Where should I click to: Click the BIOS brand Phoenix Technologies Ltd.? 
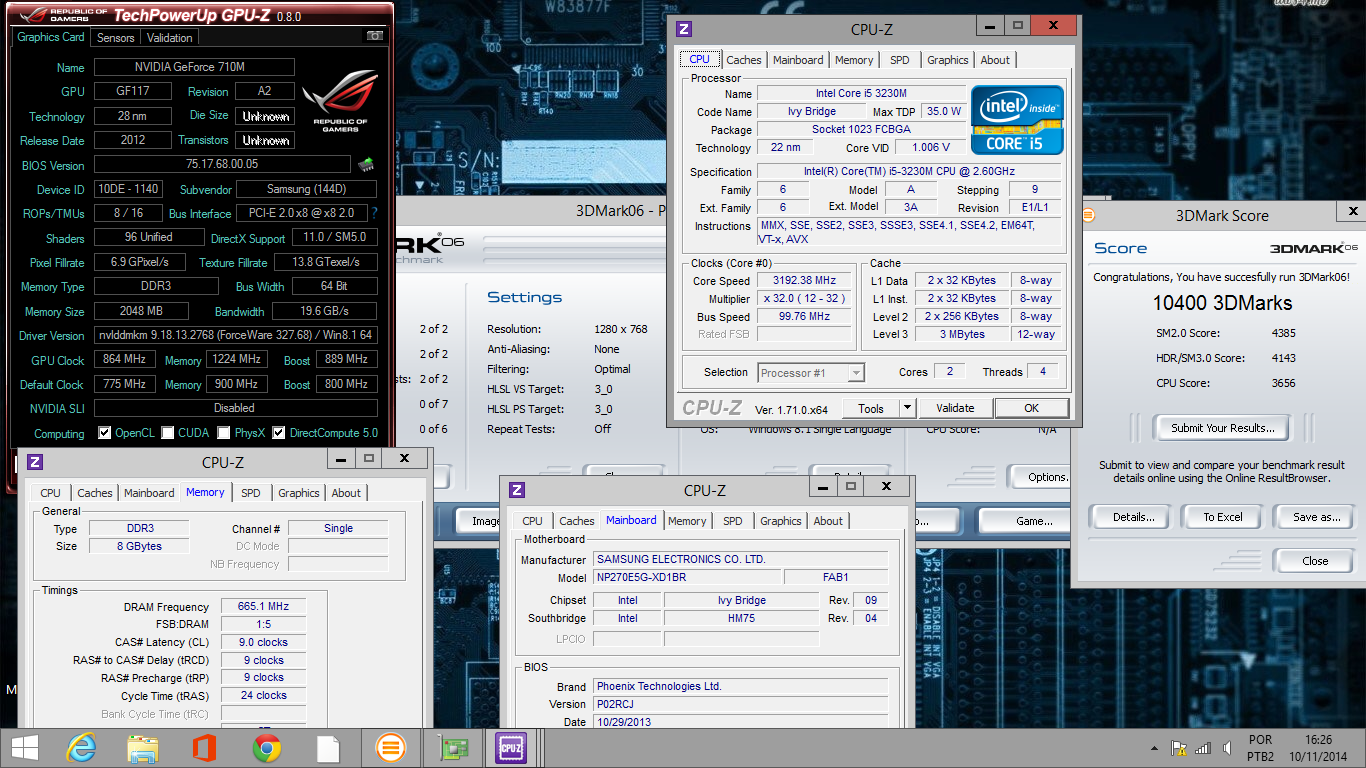pyautogui.click(x=740, y=686)
